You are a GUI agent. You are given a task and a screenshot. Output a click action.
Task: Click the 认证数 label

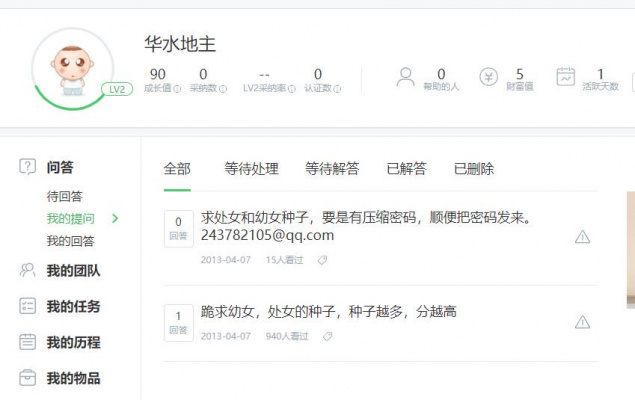[x=318, y=88]
